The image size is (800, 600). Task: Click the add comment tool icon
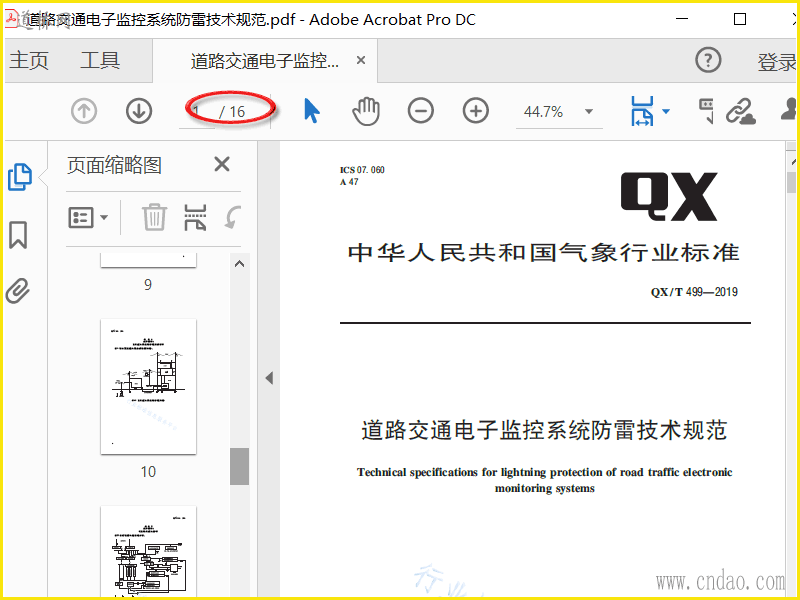pyautogui.click(x=707, y=111)
